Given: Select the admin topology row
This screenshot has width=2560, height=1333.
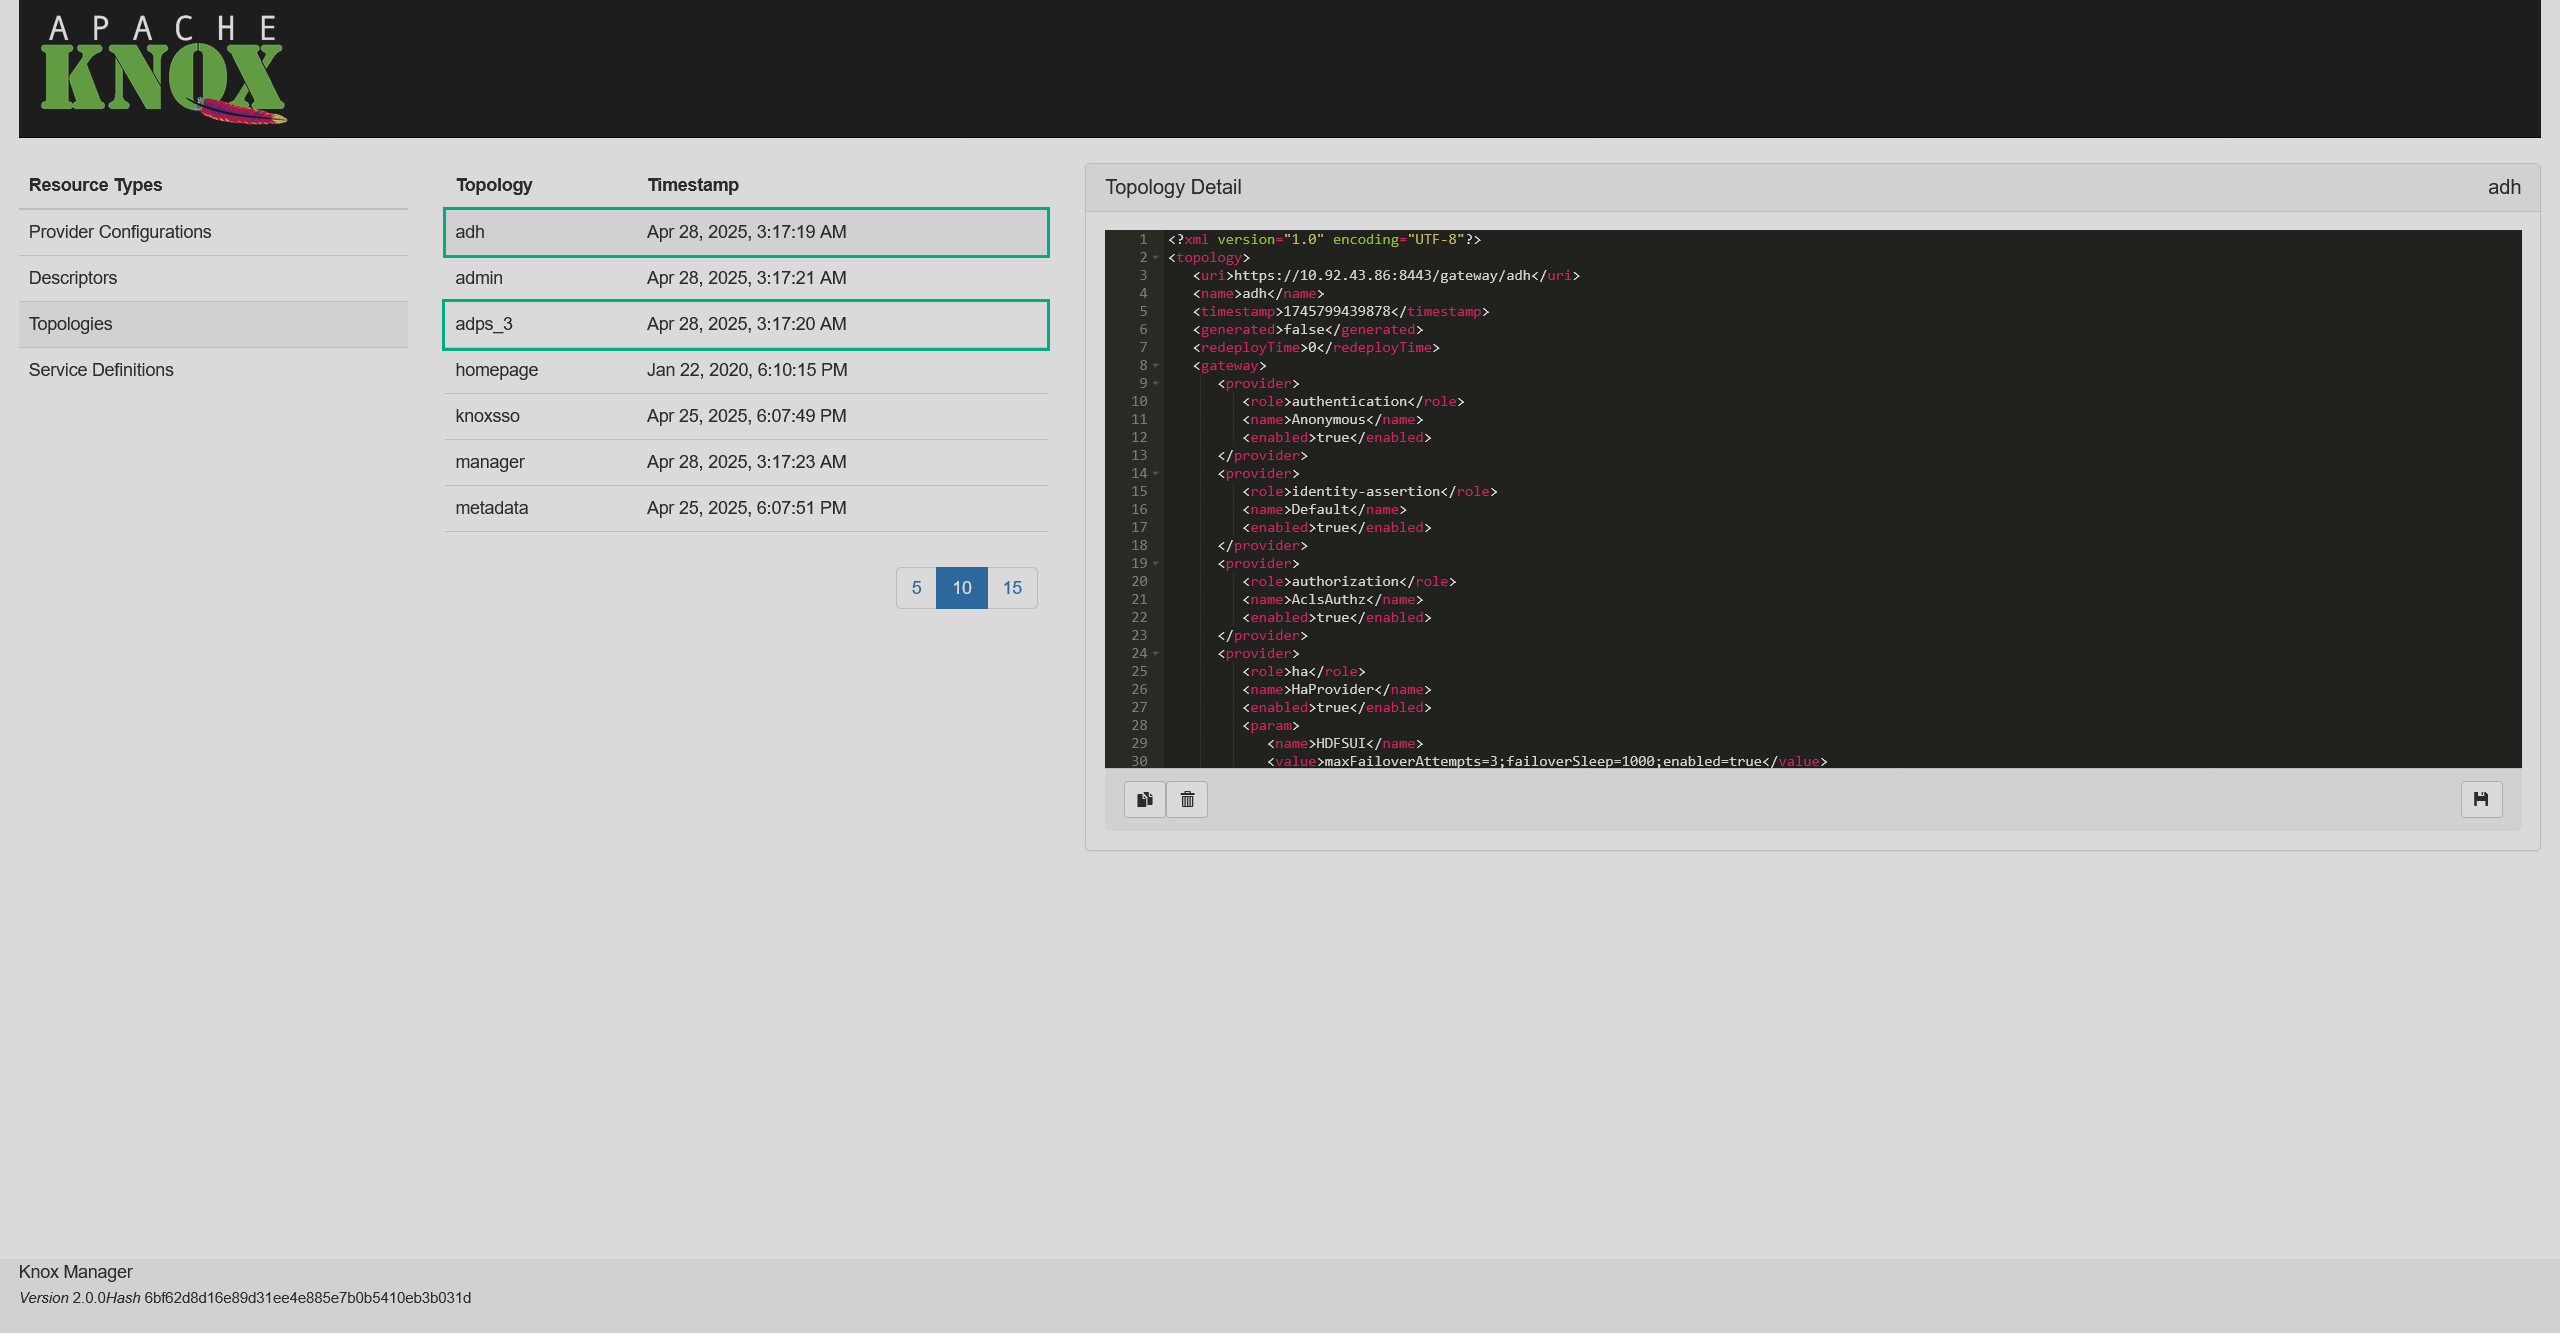Looking at the screenshot, I should pyautogui.click(x=746, y=278).
